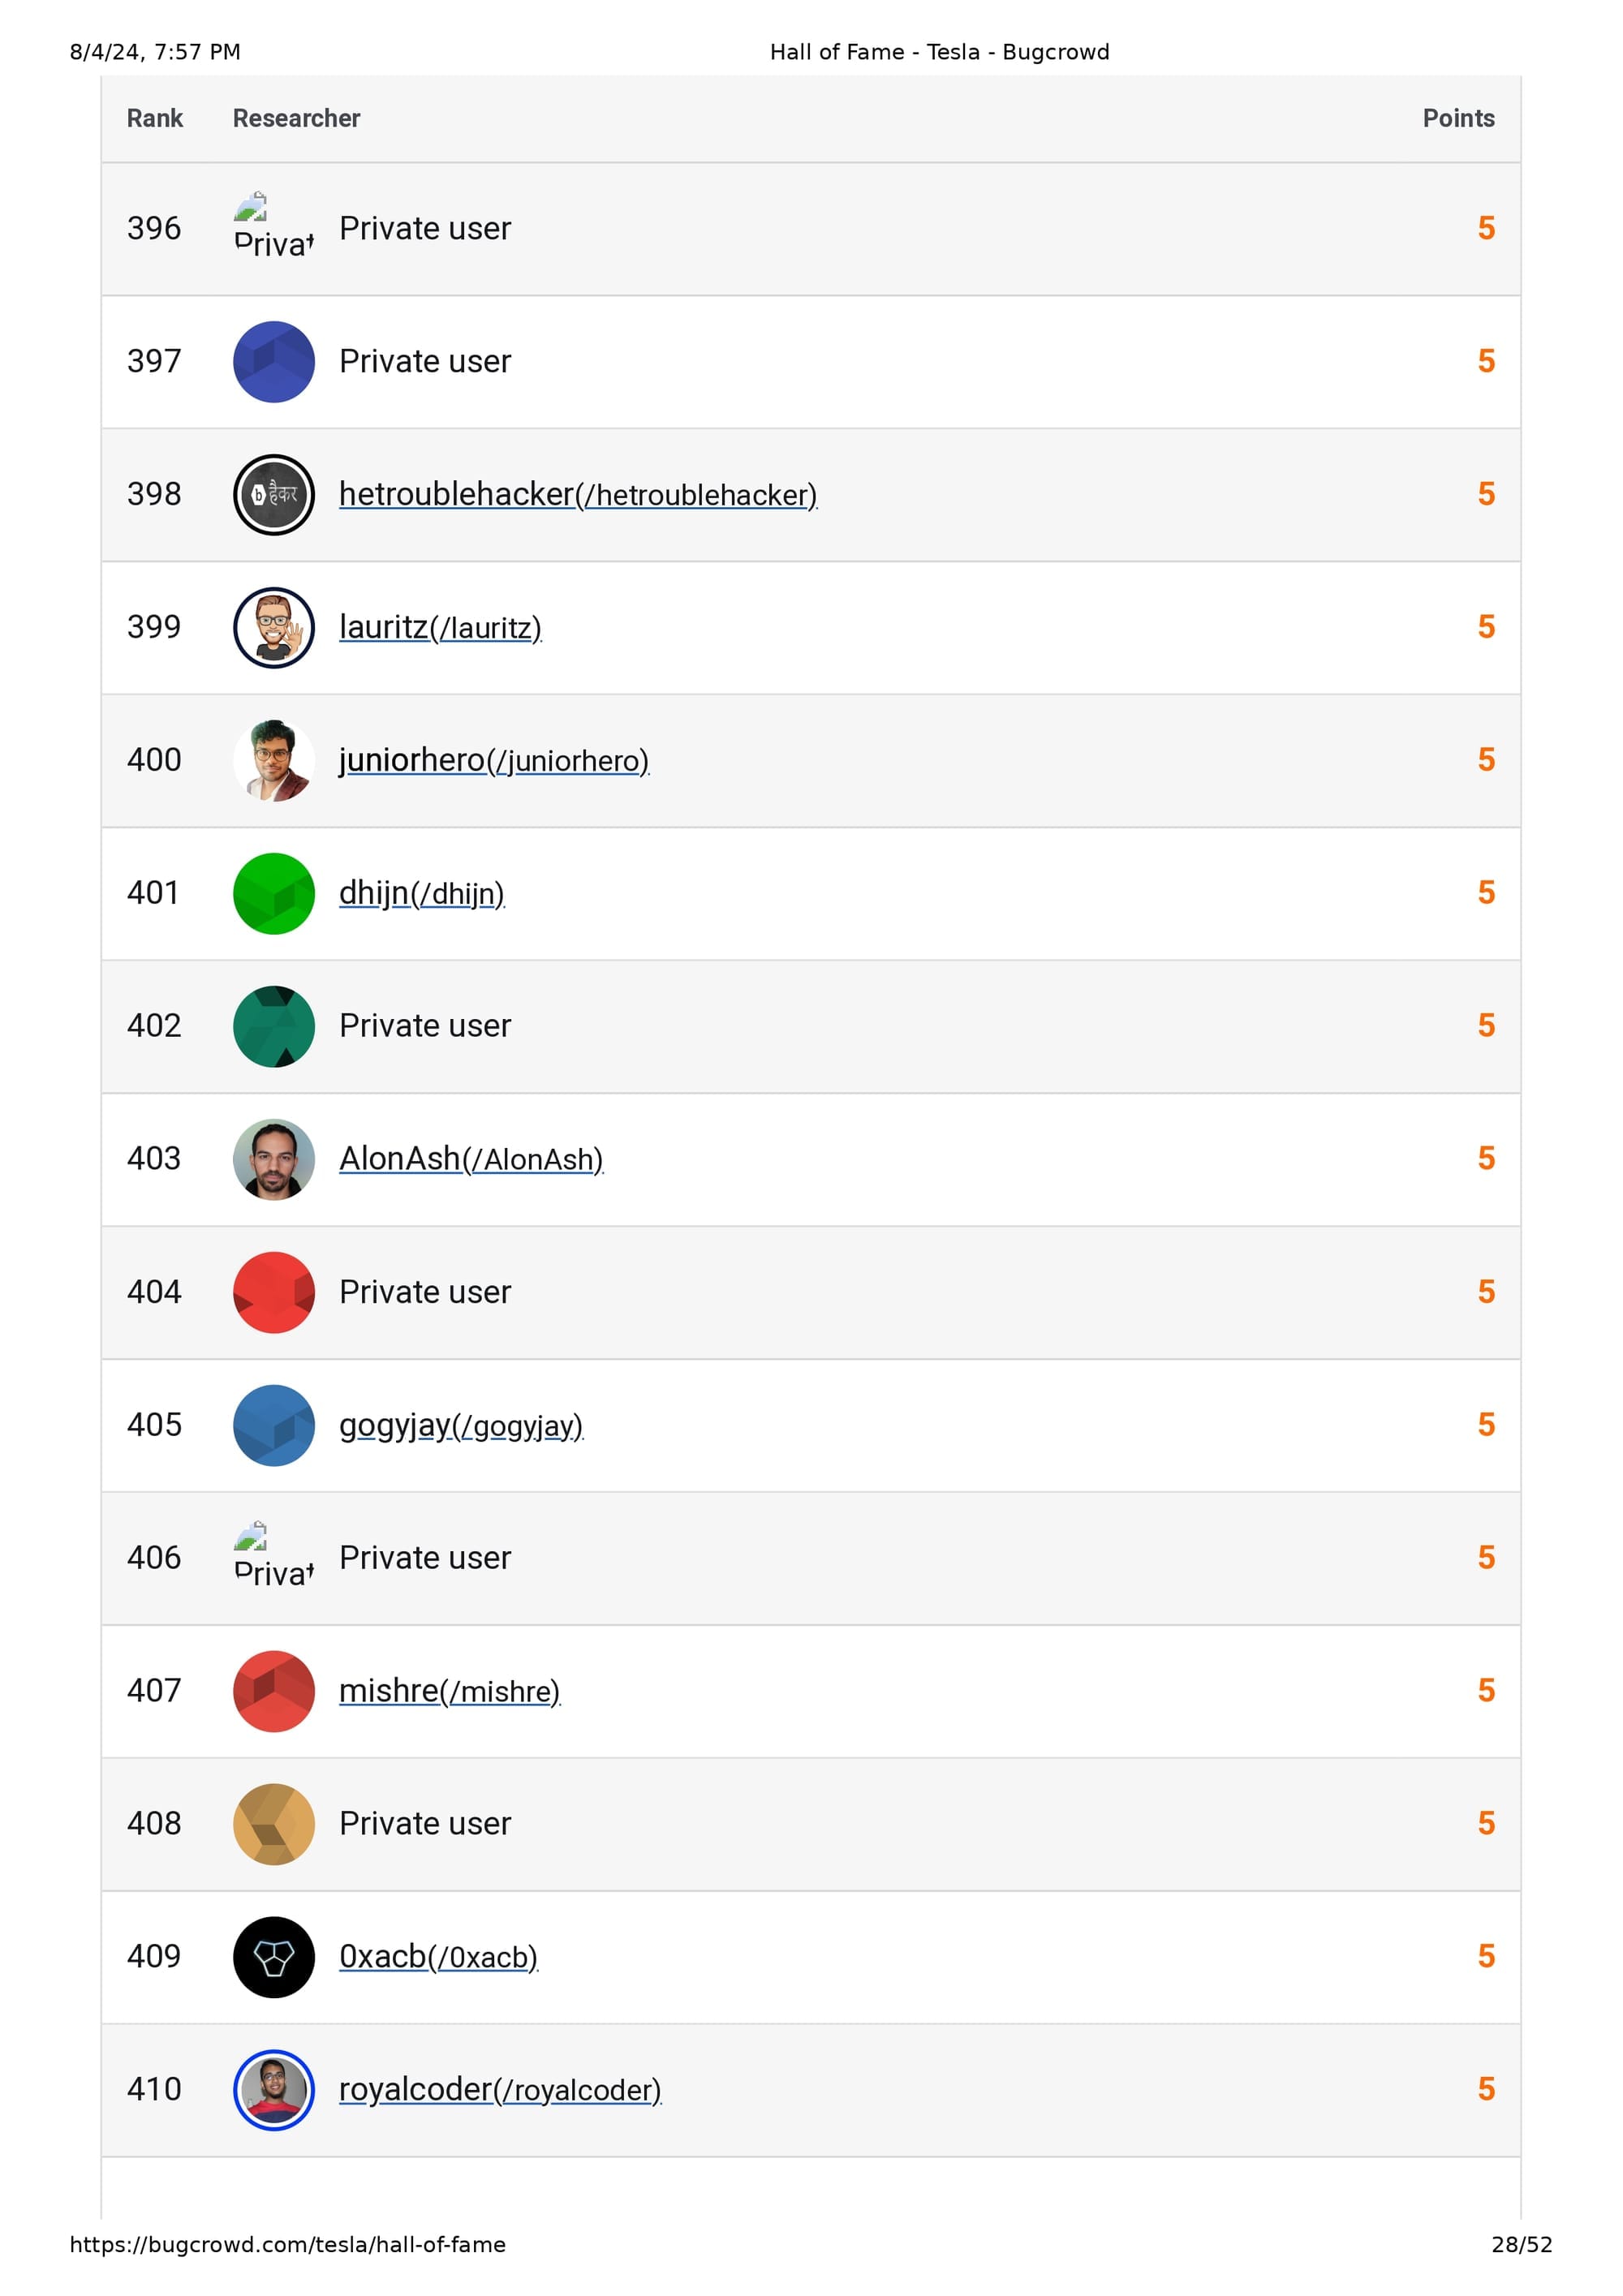Click hetroublehacker's Hindi-text avatar icon
This screenshot has width=1623, height=2296.
(273, 495)
